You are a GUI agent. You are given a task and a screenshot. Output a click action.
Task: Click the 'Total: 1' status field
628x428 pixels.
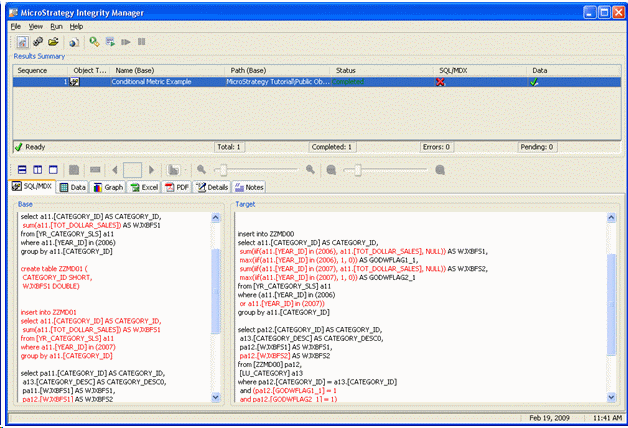[x=229, y=147]
